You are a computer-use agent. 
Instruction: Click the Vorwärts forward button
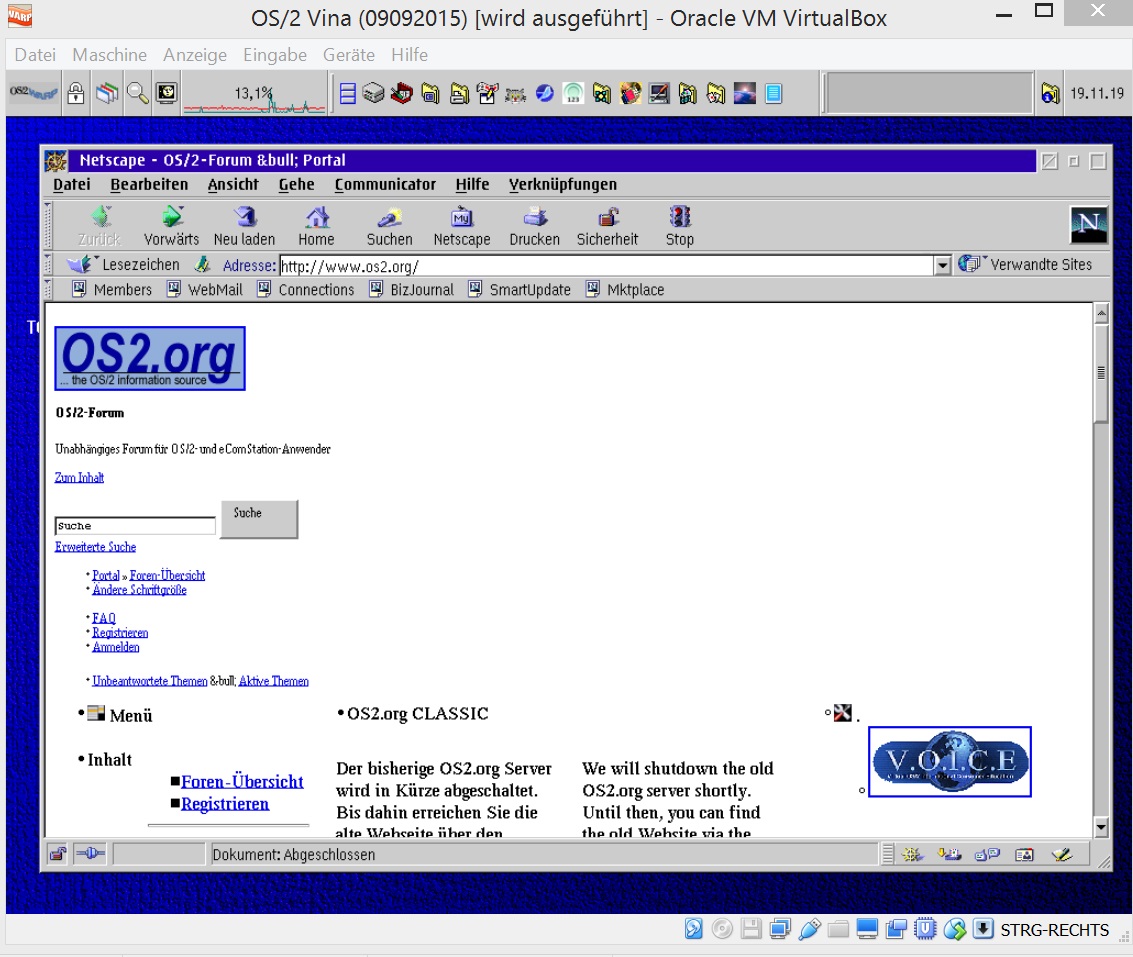pyautogui.click(x=171, y=226)
